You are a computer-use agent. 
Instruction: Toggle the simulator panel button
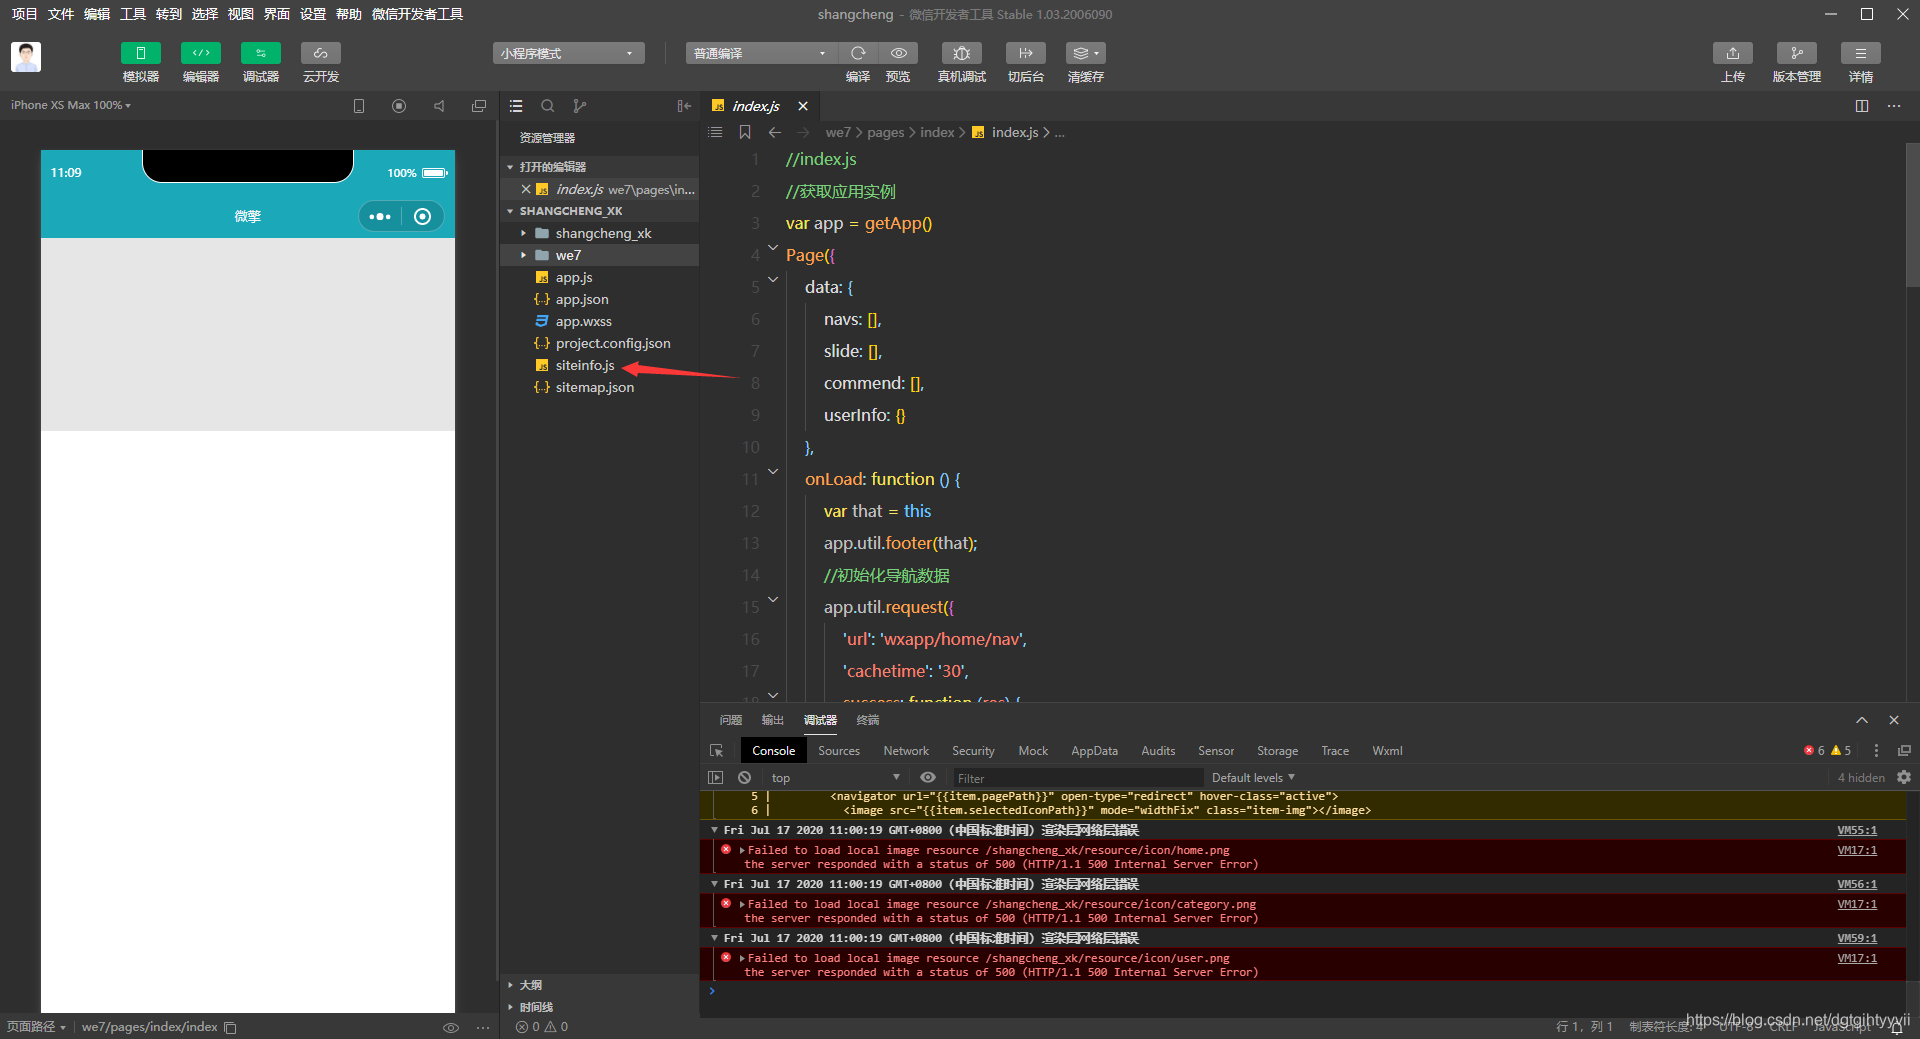(140, 53)
